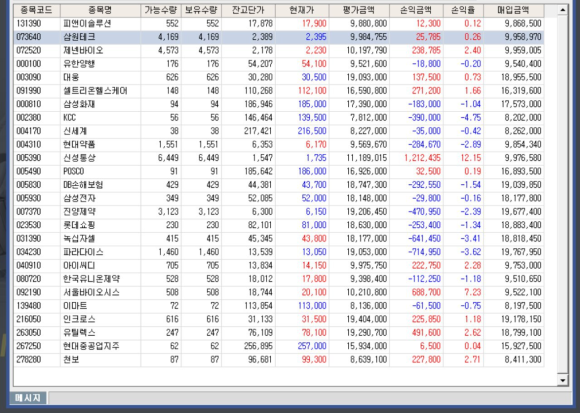Select the 한국유니온제약 row

pos(279,279)
